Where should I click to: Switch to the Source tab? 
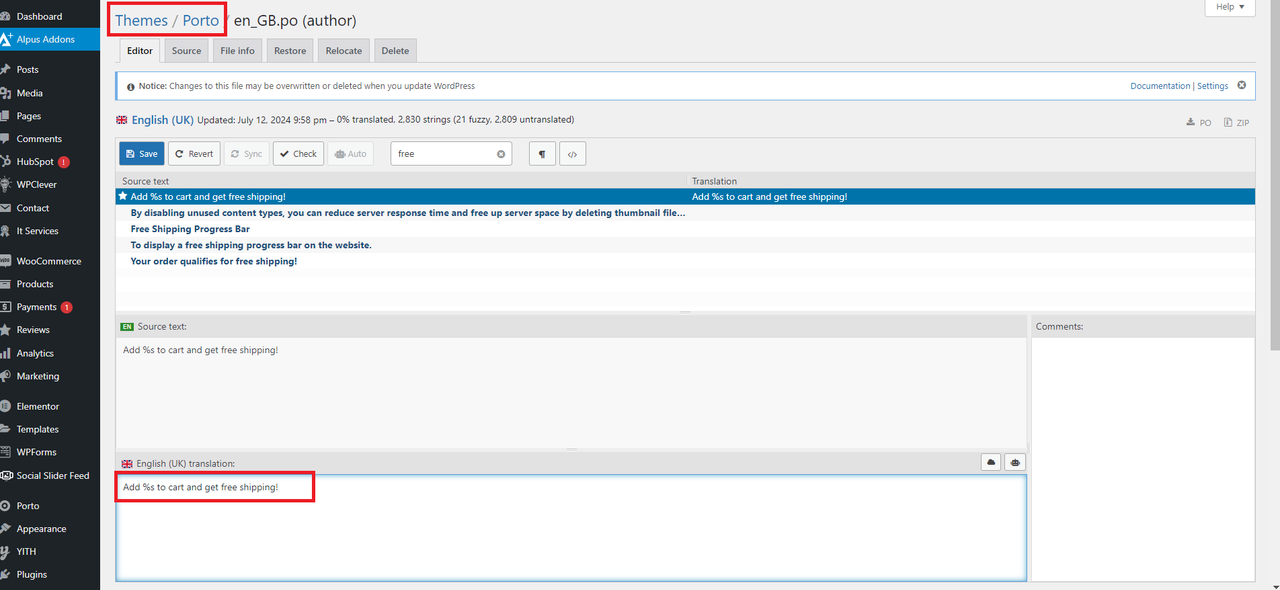coord(186,51)
